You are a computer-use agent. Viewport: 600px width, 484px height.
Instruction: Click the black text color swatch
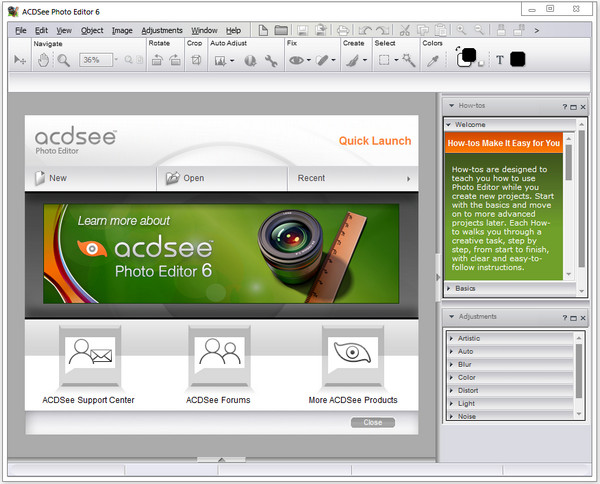coord(517,59)
